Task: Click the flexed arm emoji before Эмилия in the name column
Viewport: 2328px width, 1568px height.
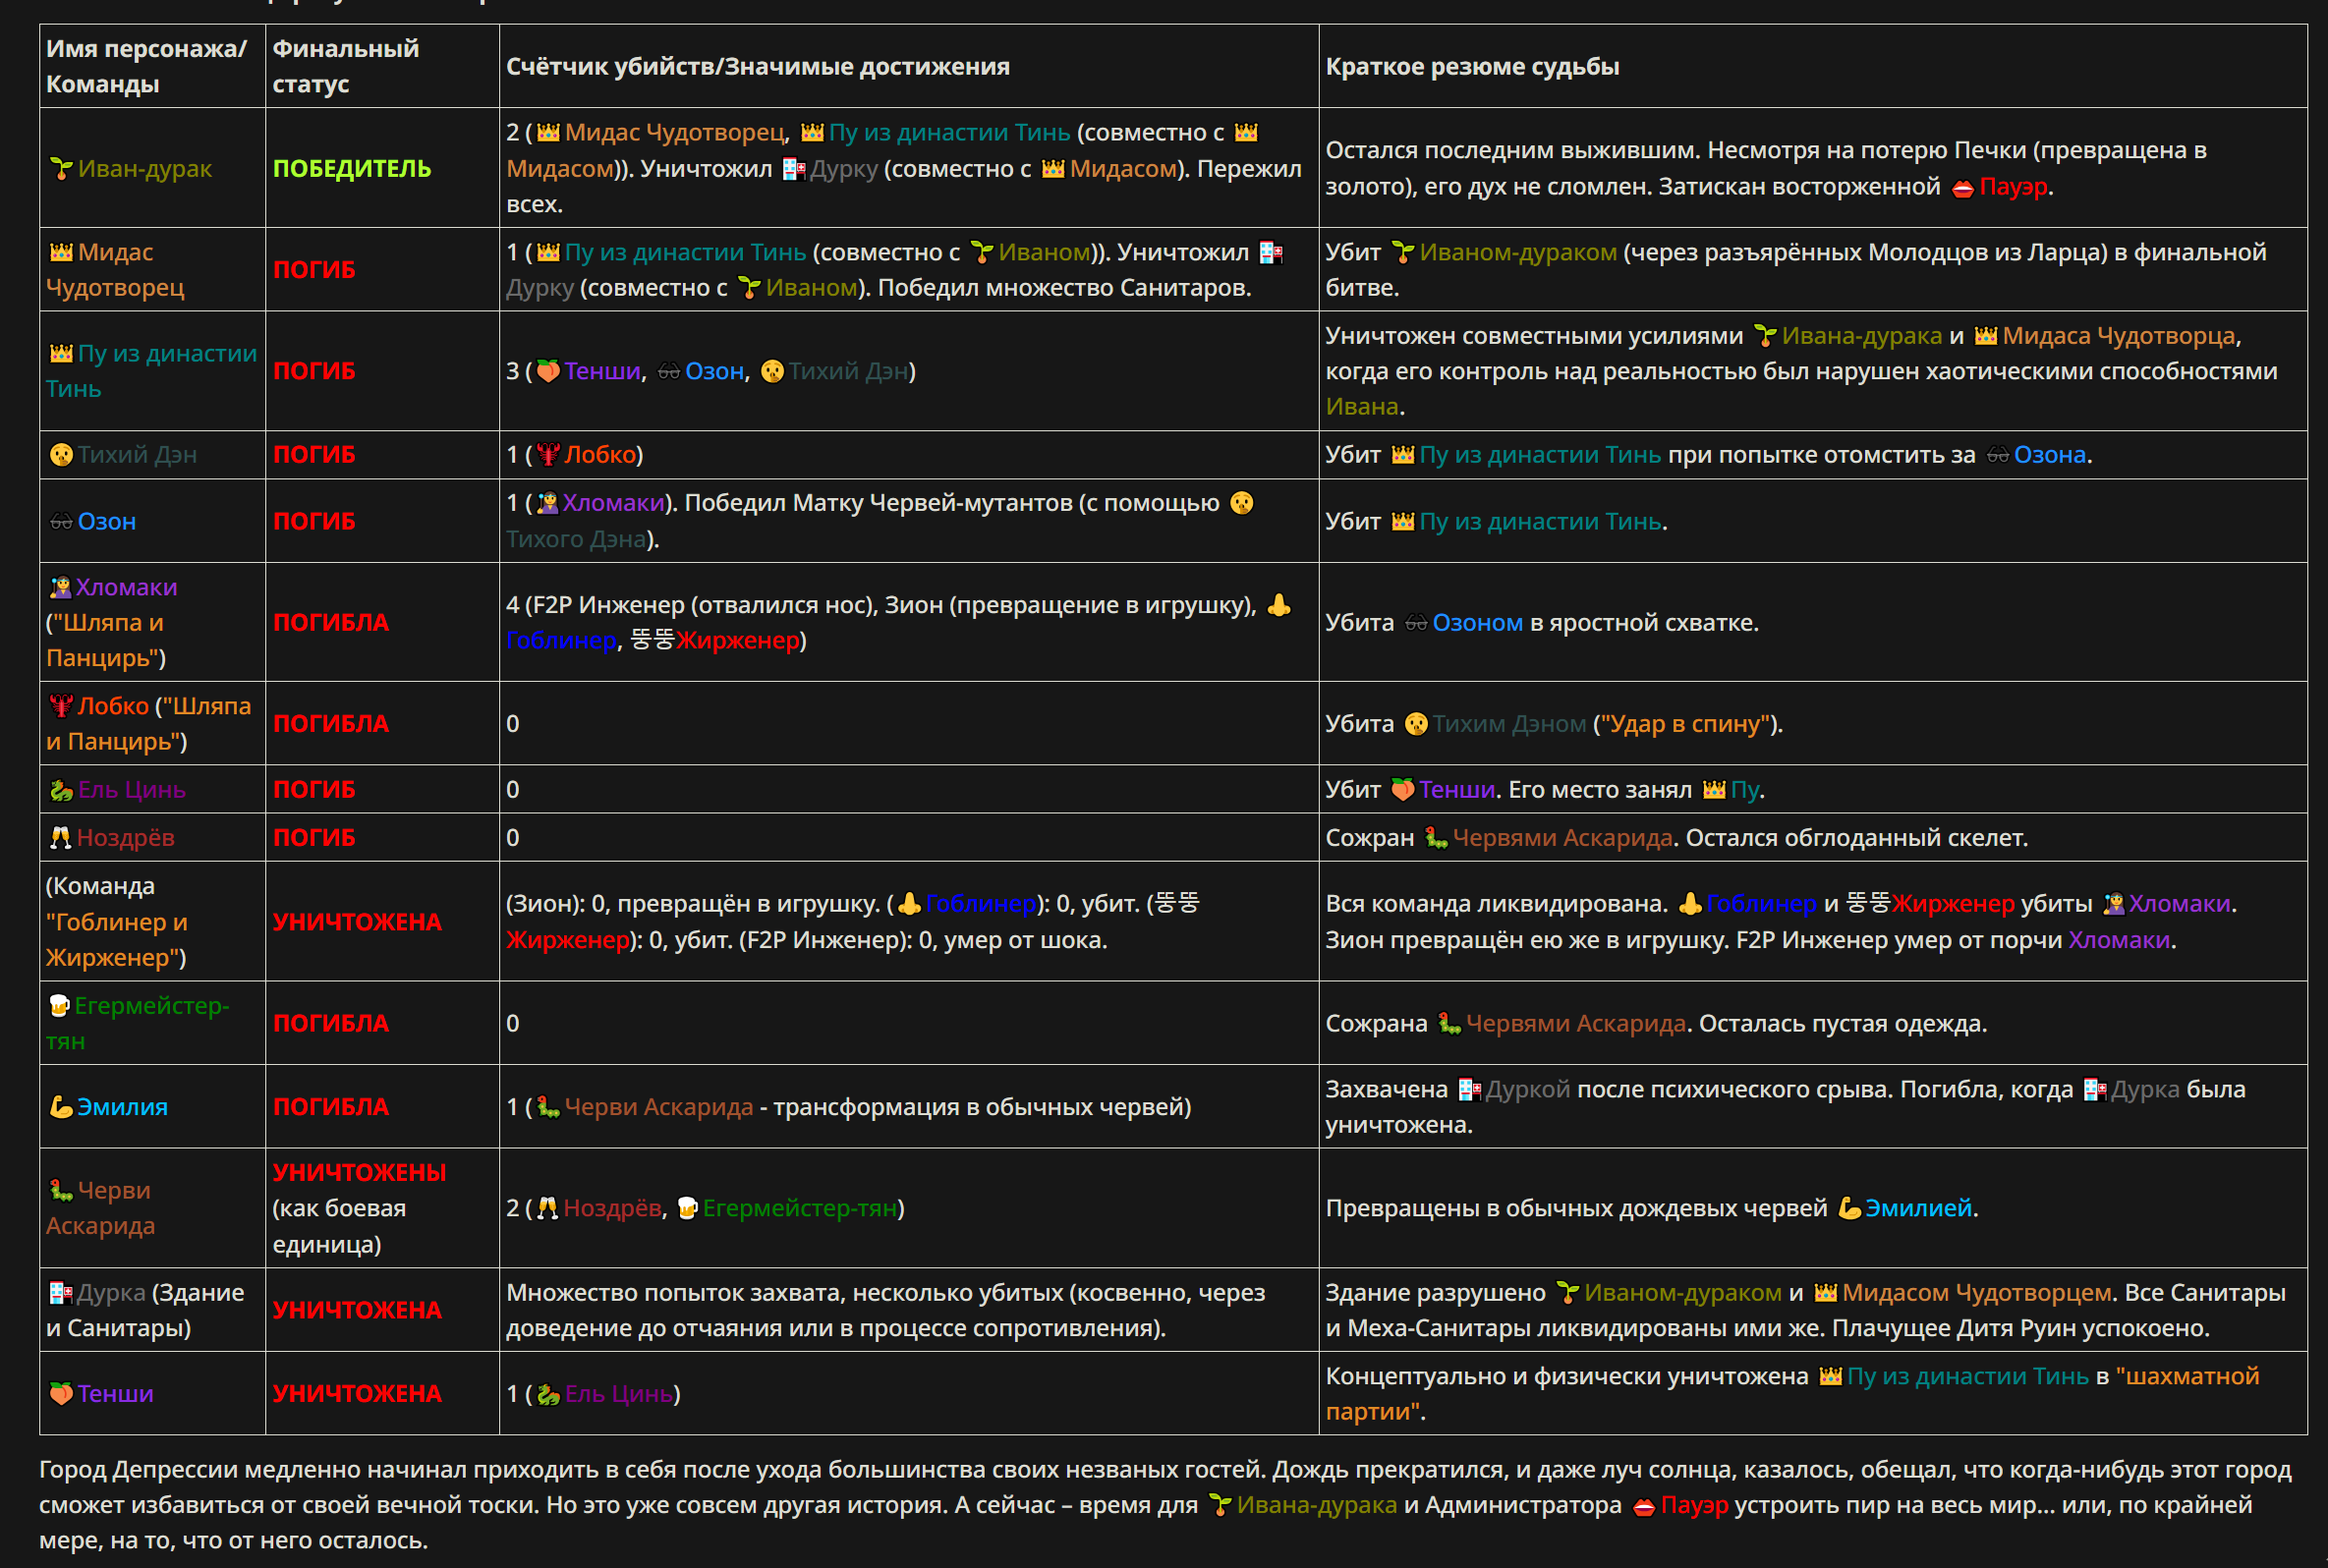Action: [61, 1107]
